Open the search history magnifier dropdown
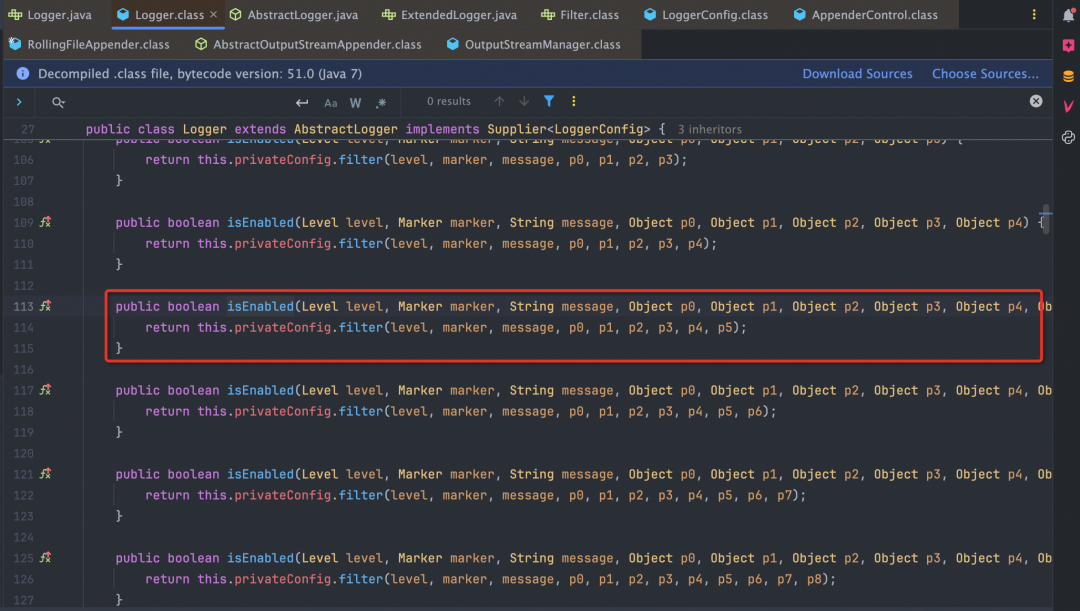The image size is (1080, 611). pyautogui.click(x=59, y=103)
